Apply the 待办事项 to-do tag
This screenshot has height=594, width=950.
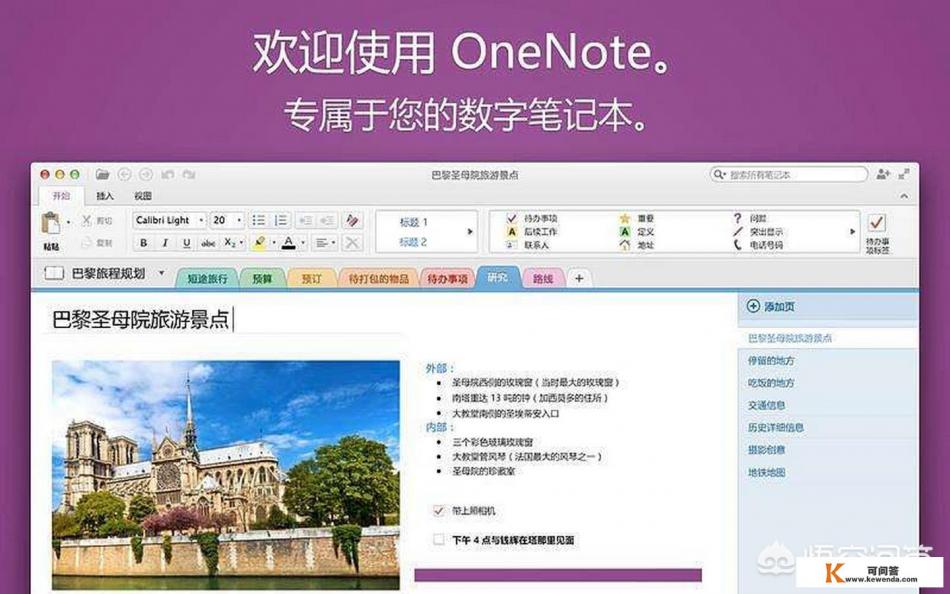(x=532, y=218)
